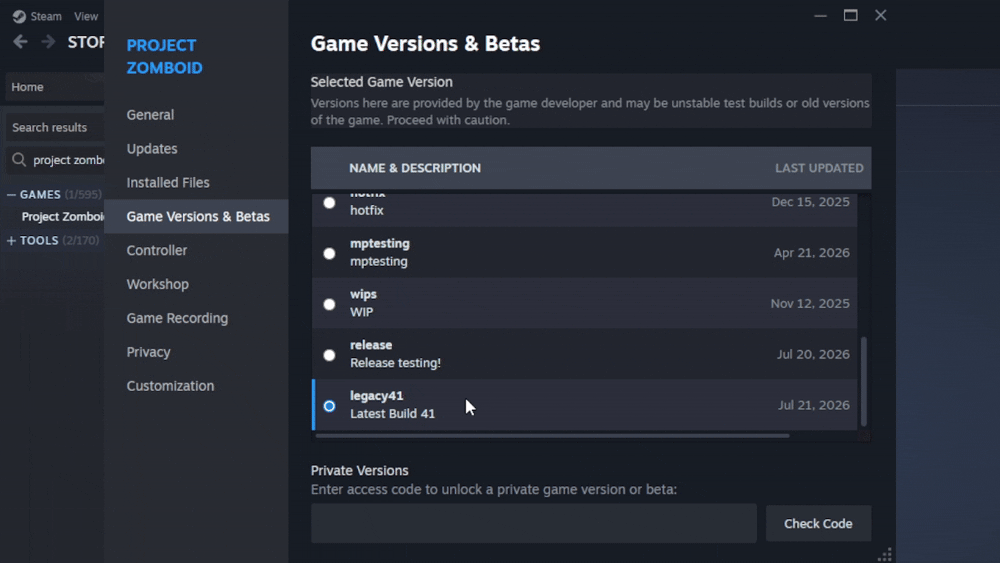
Task: Expand the TOOLS category
Action: 11,240
